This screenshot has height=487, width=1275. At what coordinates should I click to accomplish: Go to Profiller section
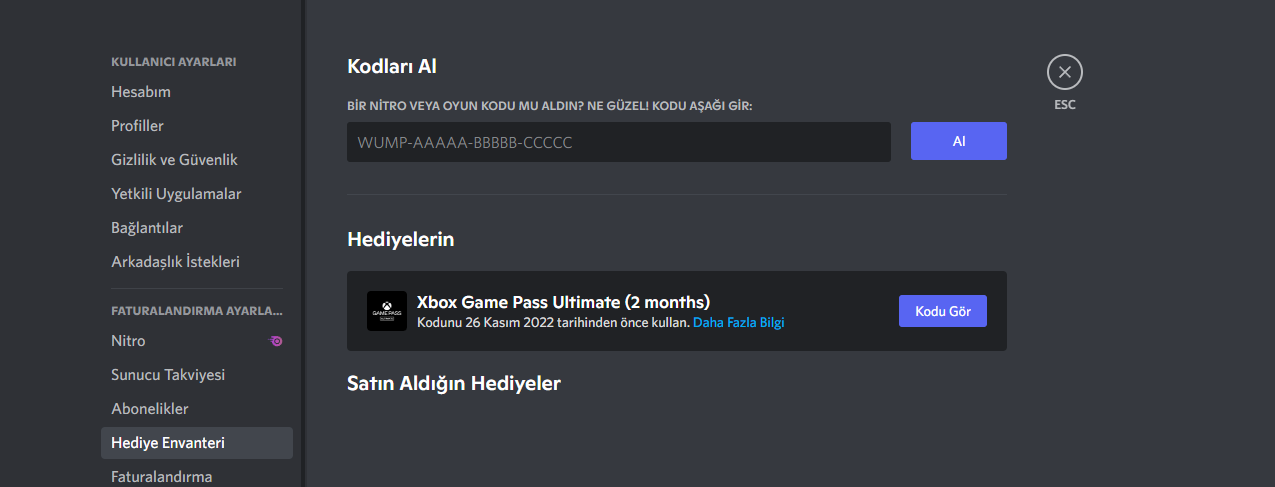point(137,126)
